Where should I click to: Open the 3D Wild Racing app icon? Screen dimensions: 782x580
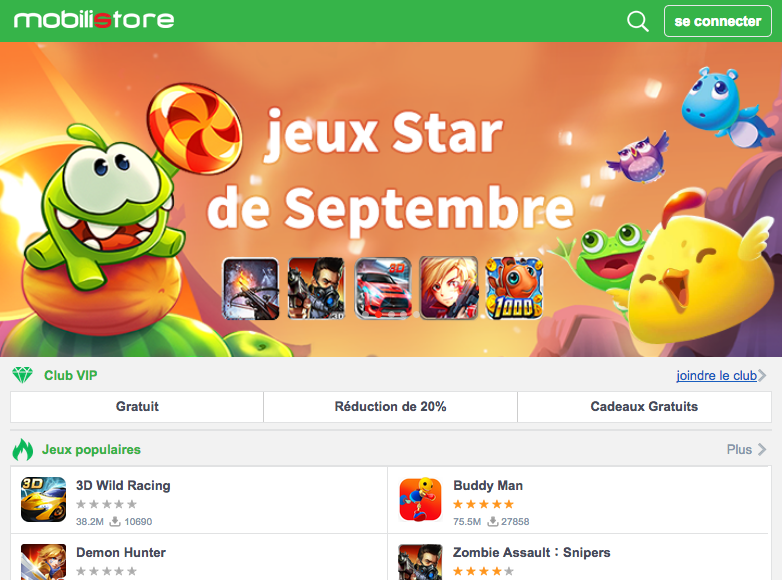click(43, 499)
